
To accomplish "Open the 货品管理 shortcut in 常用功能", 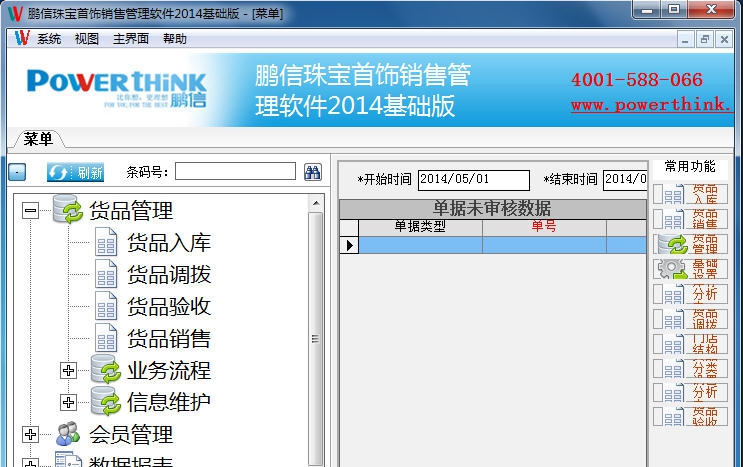I will coord(690,244).
